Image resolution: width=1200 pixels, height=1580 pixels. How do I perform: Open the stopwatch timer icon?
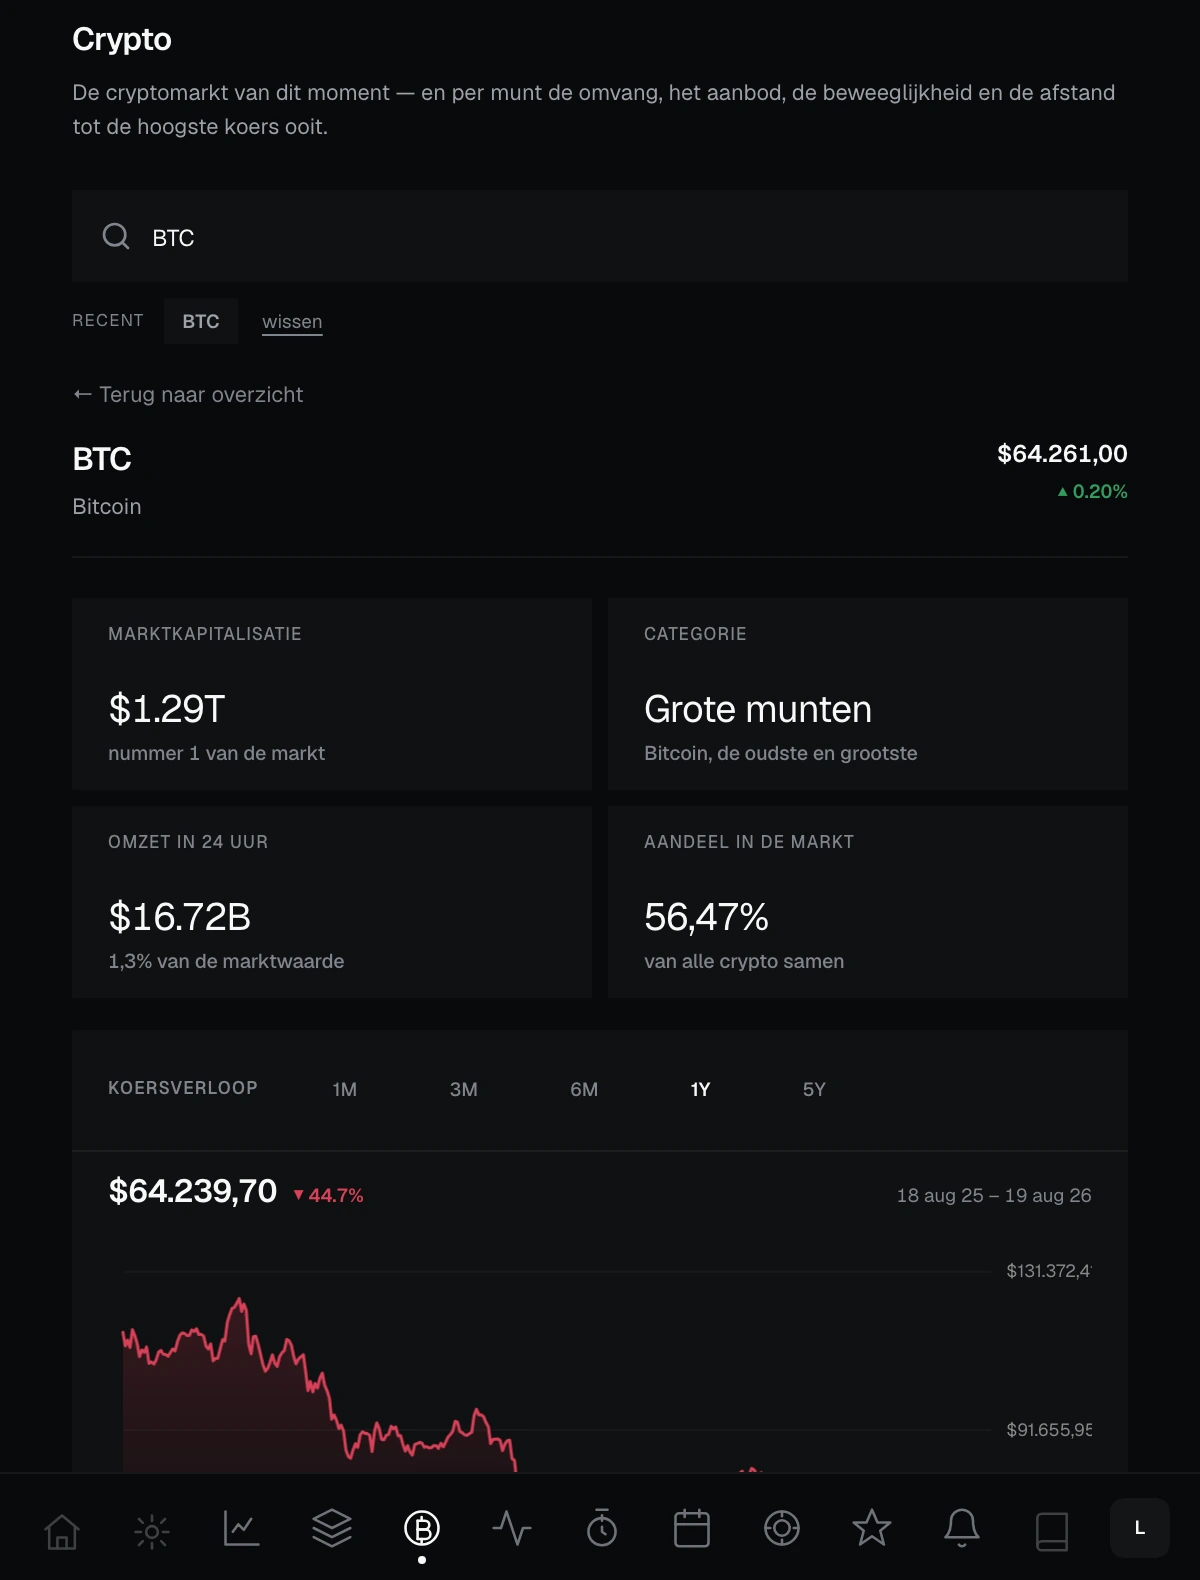coord(602,1530)
